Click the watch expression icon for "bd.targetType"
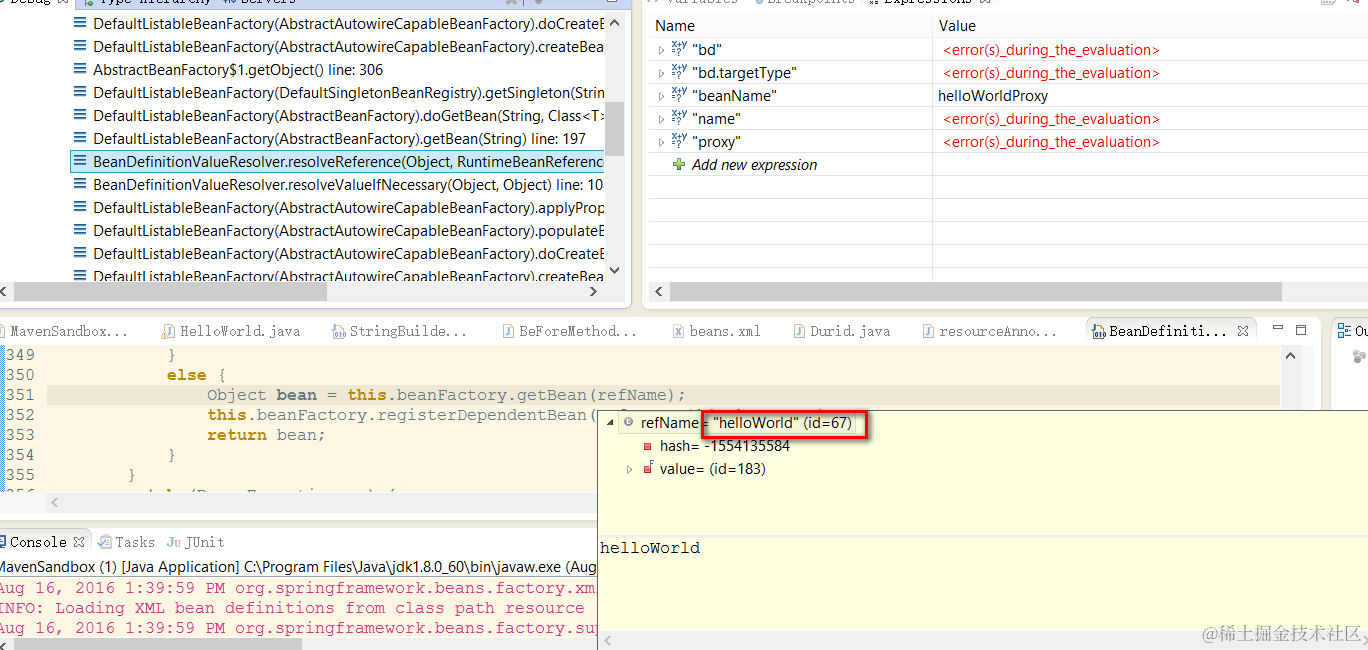Viewport: 1368px width, 650px height. coord(679,72)
